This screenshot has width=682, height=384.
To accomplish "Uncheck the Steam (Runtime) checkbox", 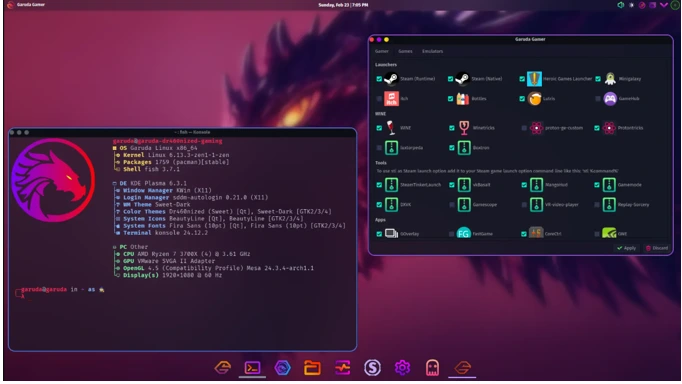I will 379,79.
